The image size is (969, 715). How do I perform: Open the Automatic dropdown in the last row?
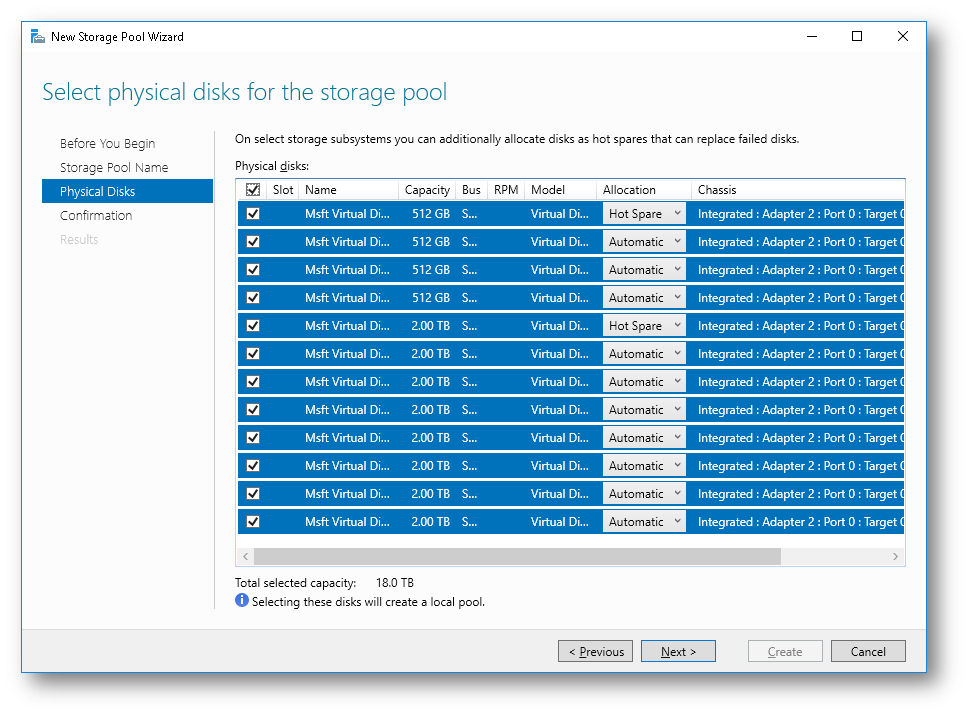[644, 522]
